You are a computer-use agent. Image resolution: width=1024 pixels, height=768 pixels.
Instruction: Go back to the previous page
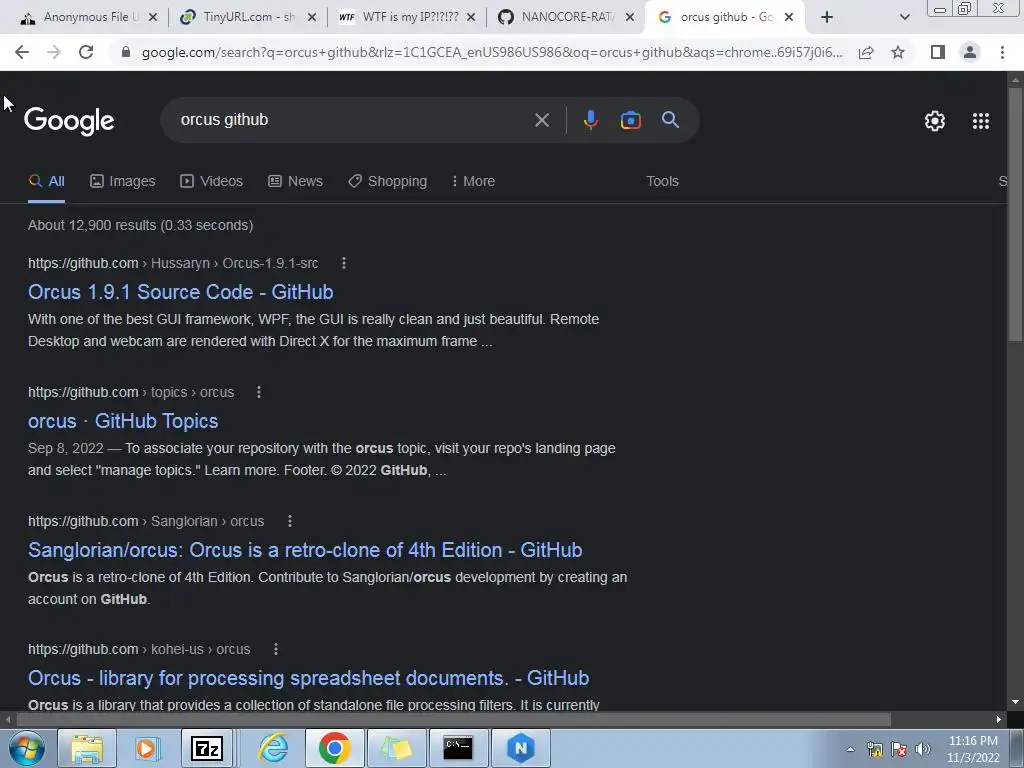click(x=22, y=52)
